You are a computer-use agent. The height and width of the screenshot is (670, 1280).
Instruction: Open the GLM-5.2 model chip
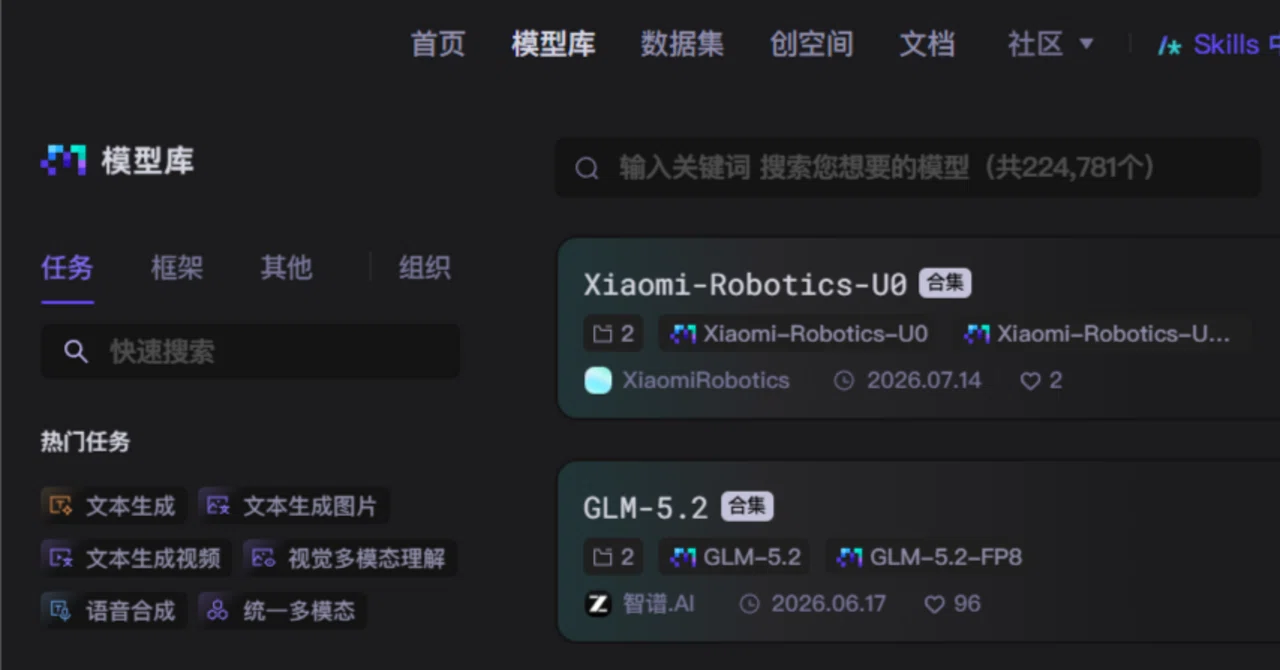tap(735, 557)
